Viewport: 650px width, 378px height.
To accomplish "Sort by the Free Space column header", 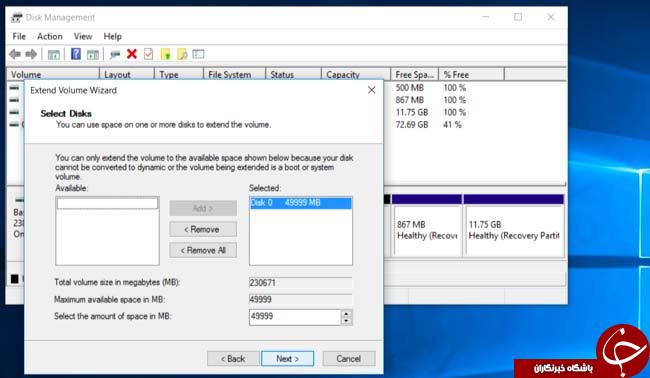I will (x=415, y=75).
